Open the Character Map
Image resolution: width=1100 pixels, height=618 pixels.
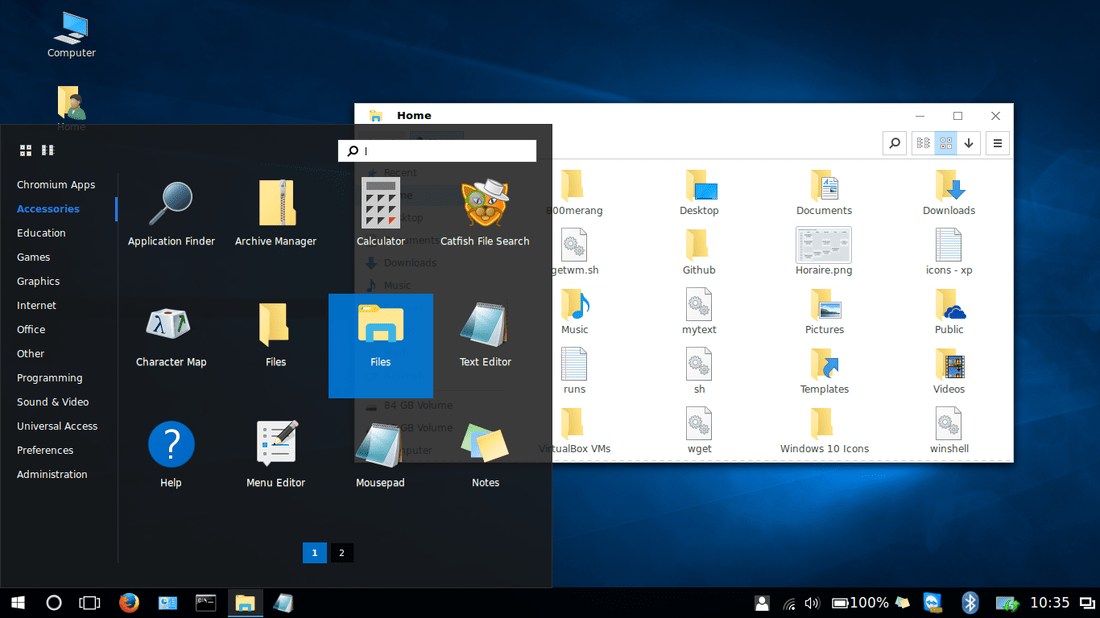pos(170,330)
